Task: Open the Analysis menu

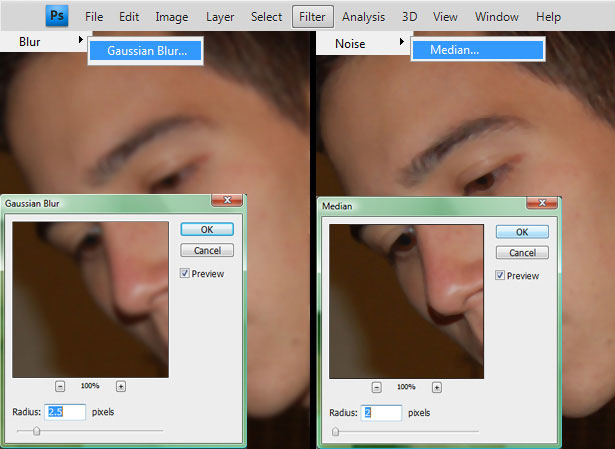Action: pos(364,17)
